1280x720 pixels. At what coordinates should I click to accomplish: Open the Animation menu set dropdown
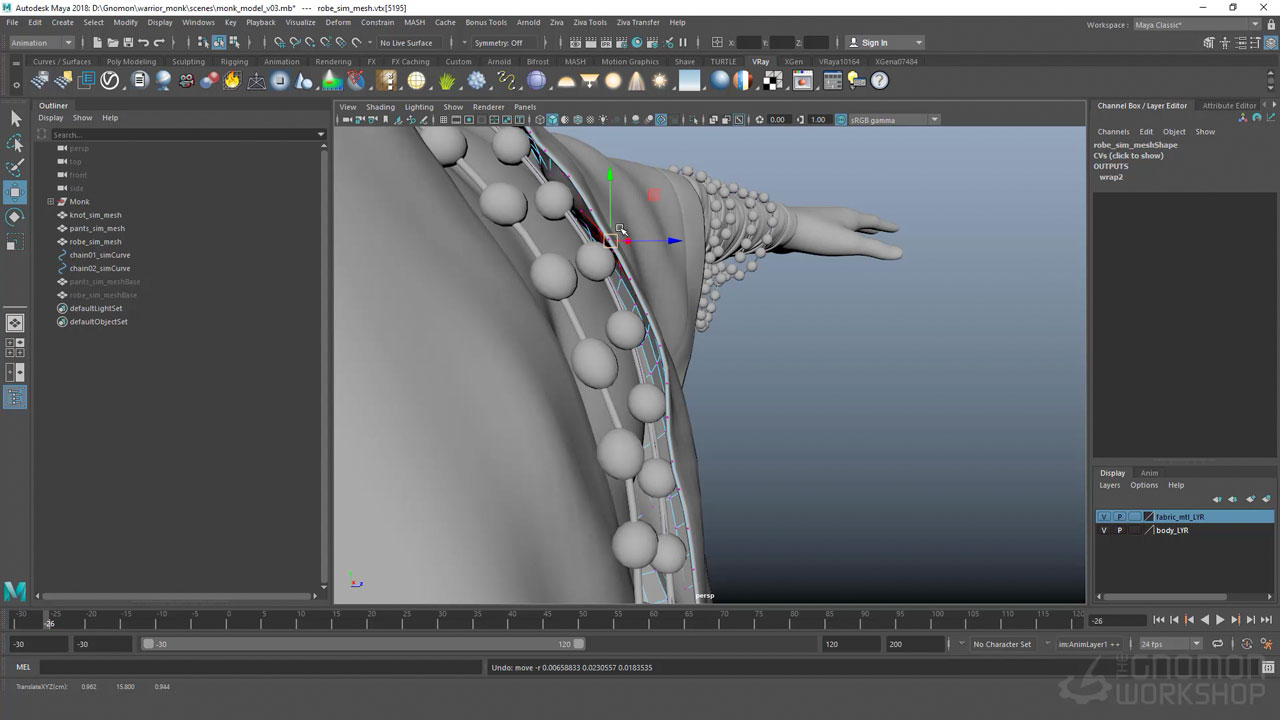coord(41,43)
